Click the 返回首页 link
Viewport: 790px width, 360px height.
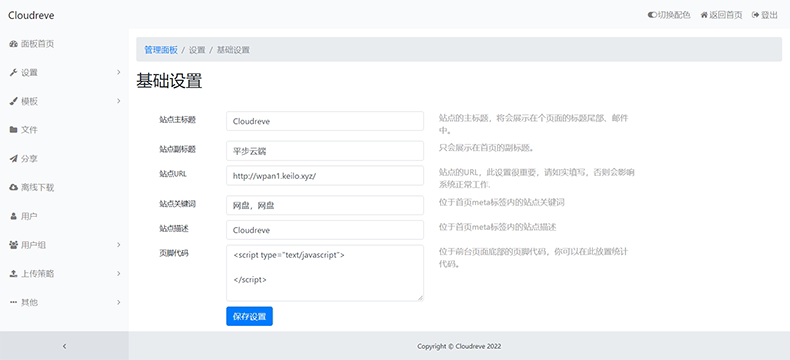click(721, 15)
